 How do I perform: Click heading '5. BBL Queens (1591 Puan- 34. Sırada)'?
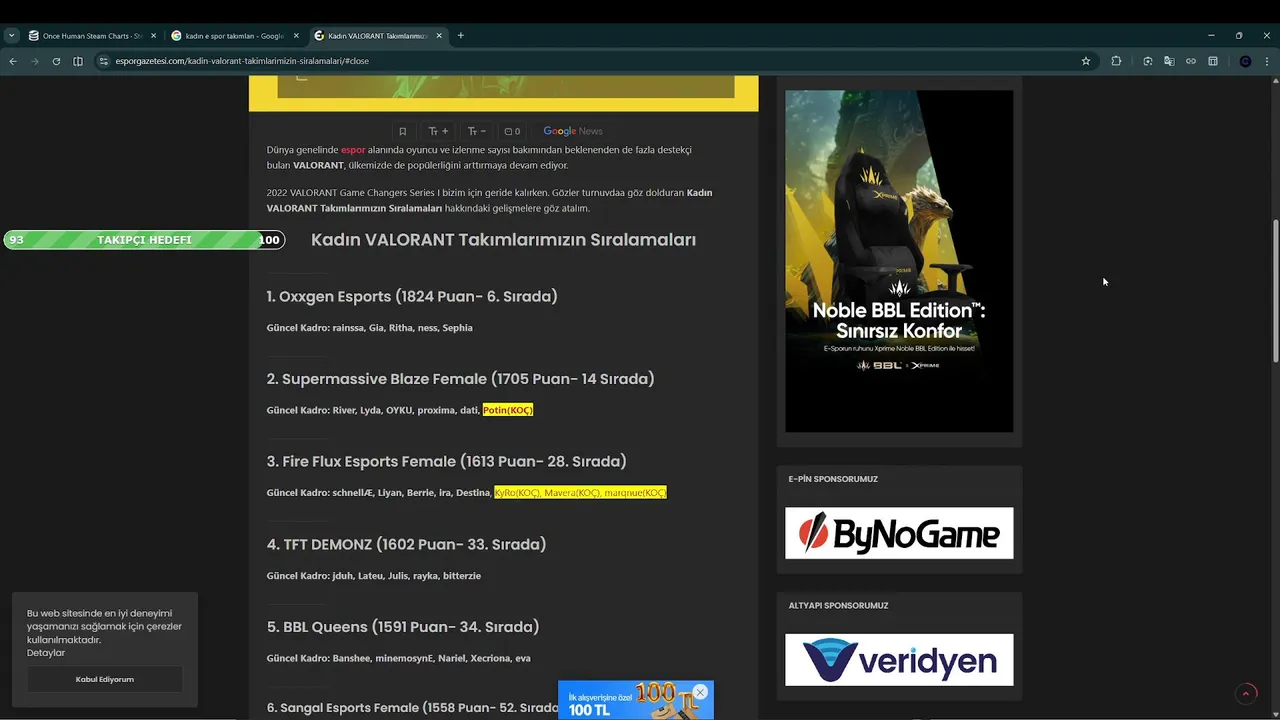click(x=403, y=627)
